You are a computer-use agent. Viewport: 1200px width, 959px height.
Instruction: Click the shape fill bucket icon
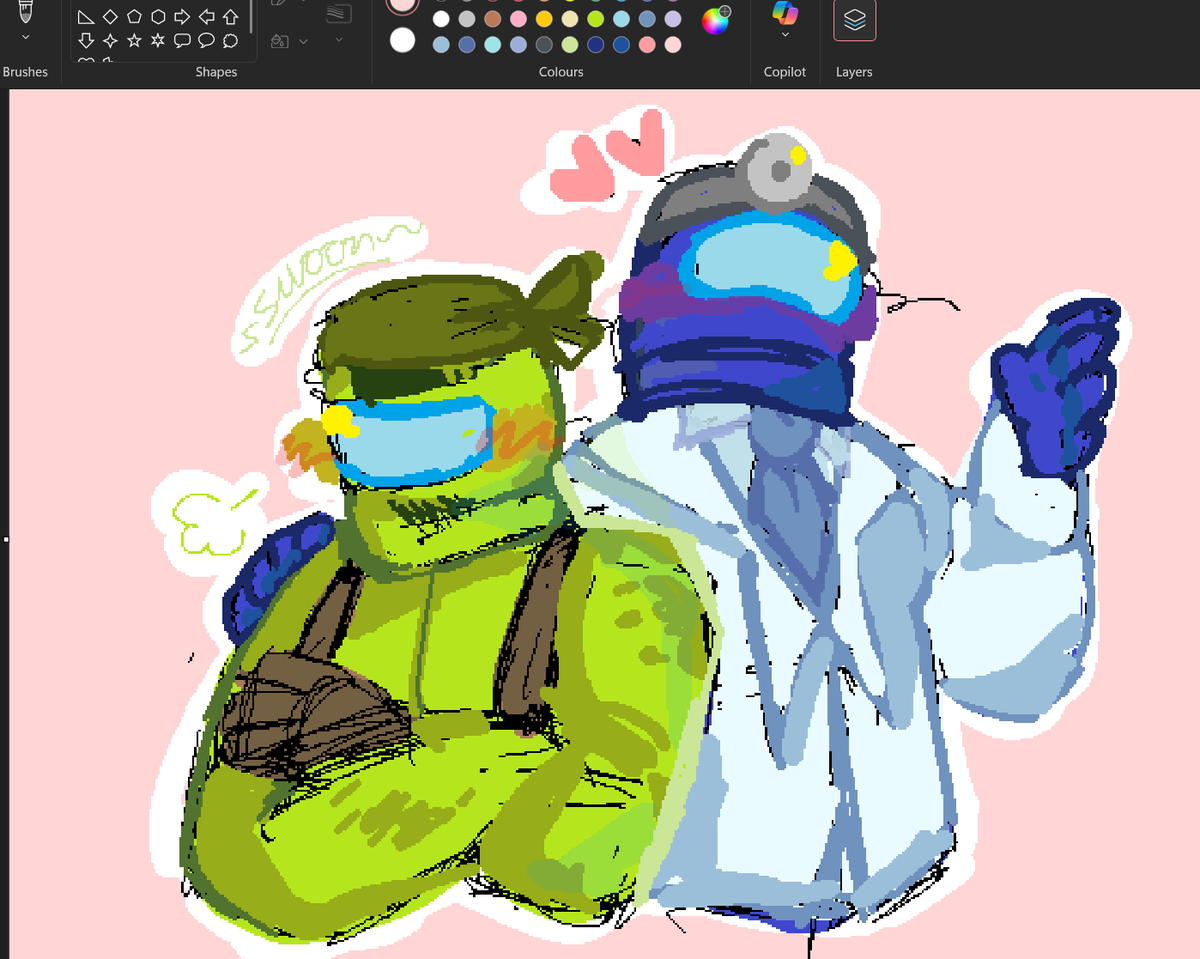[x=280, y=41]
